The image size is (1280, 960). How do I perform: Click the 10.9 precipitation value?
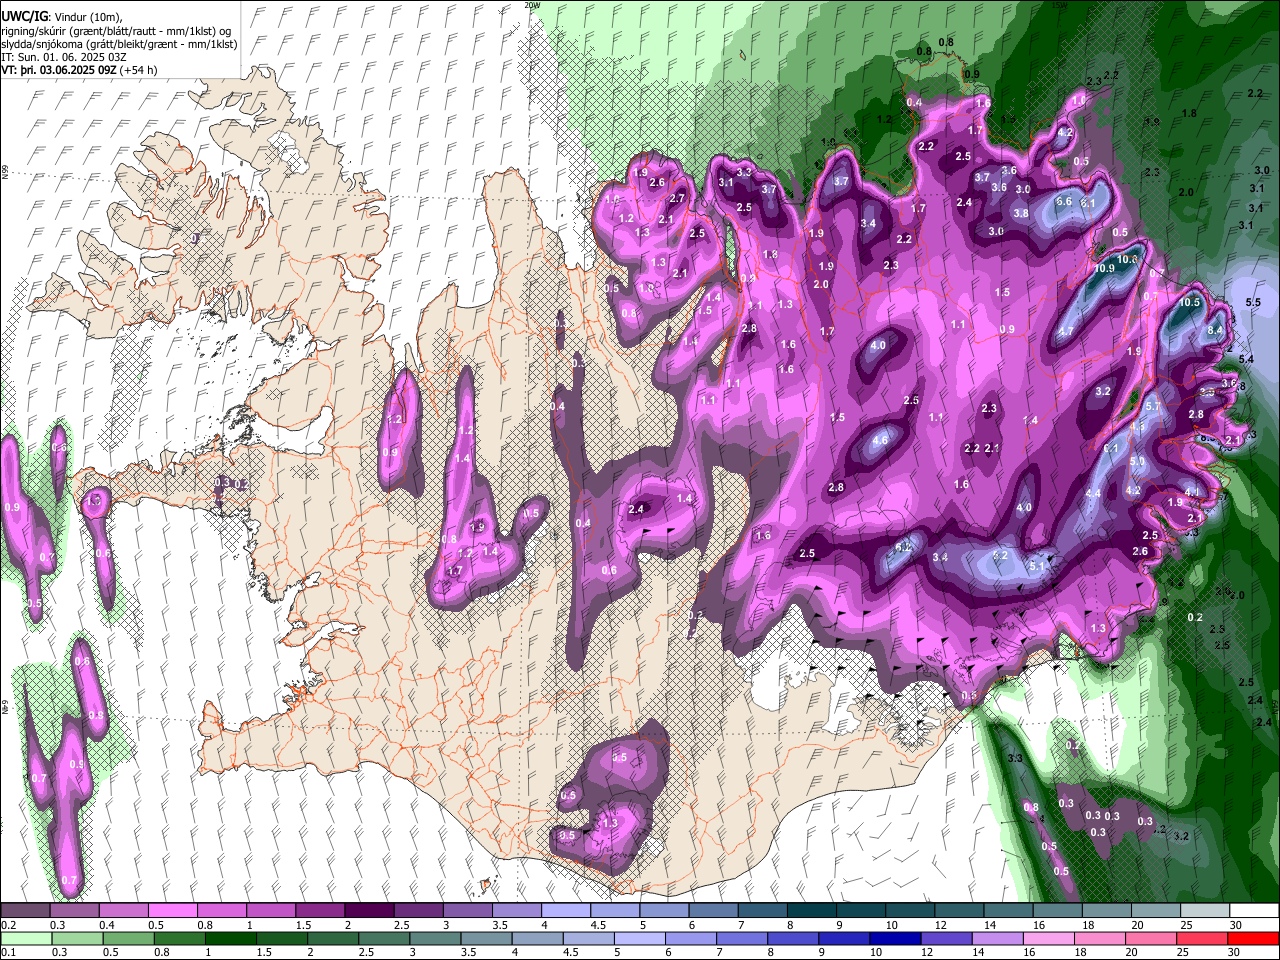click(1105, 268)
